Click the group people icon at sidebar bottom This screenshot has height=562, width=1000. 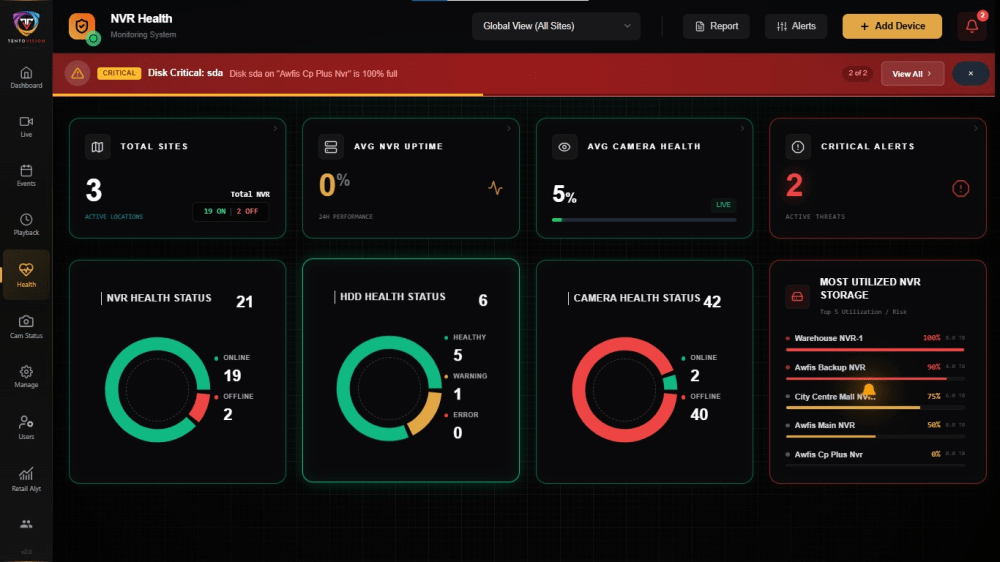pyautogui.click(x=26, y=524)
